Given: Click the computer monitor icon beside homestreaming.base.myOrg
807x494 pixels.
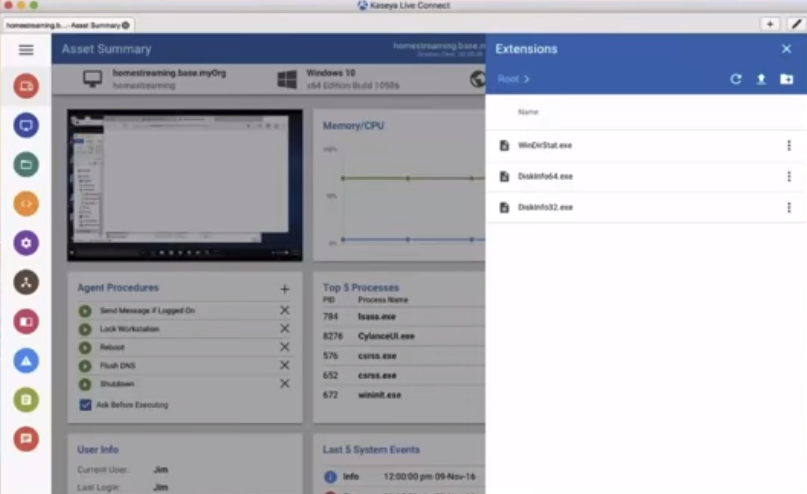Looking at the screenshot, I should (93, 79).
